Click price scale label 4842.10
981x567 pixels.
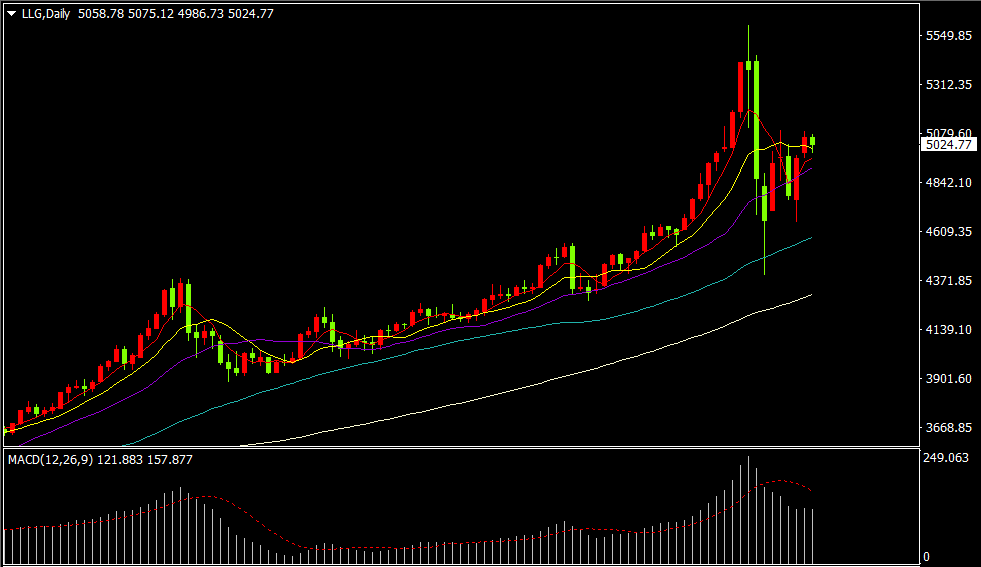[x=948, y=183]
